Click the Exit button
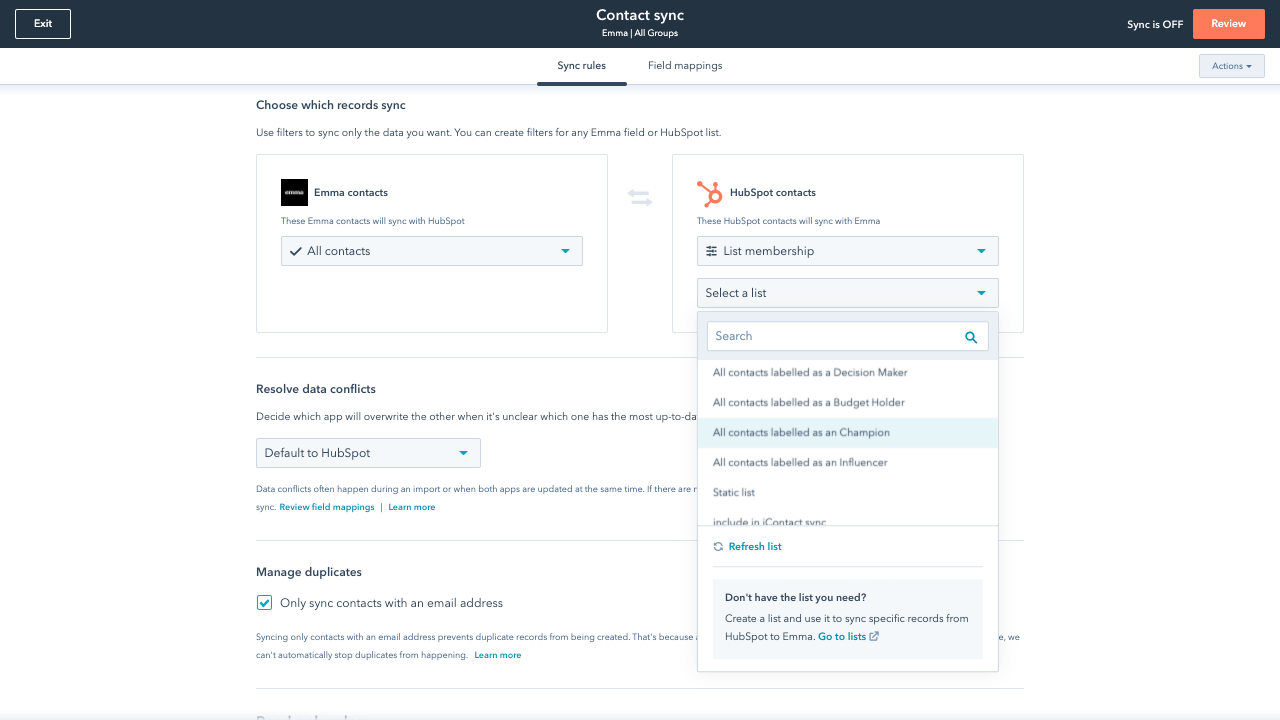1280x720 pixels. 43,24
